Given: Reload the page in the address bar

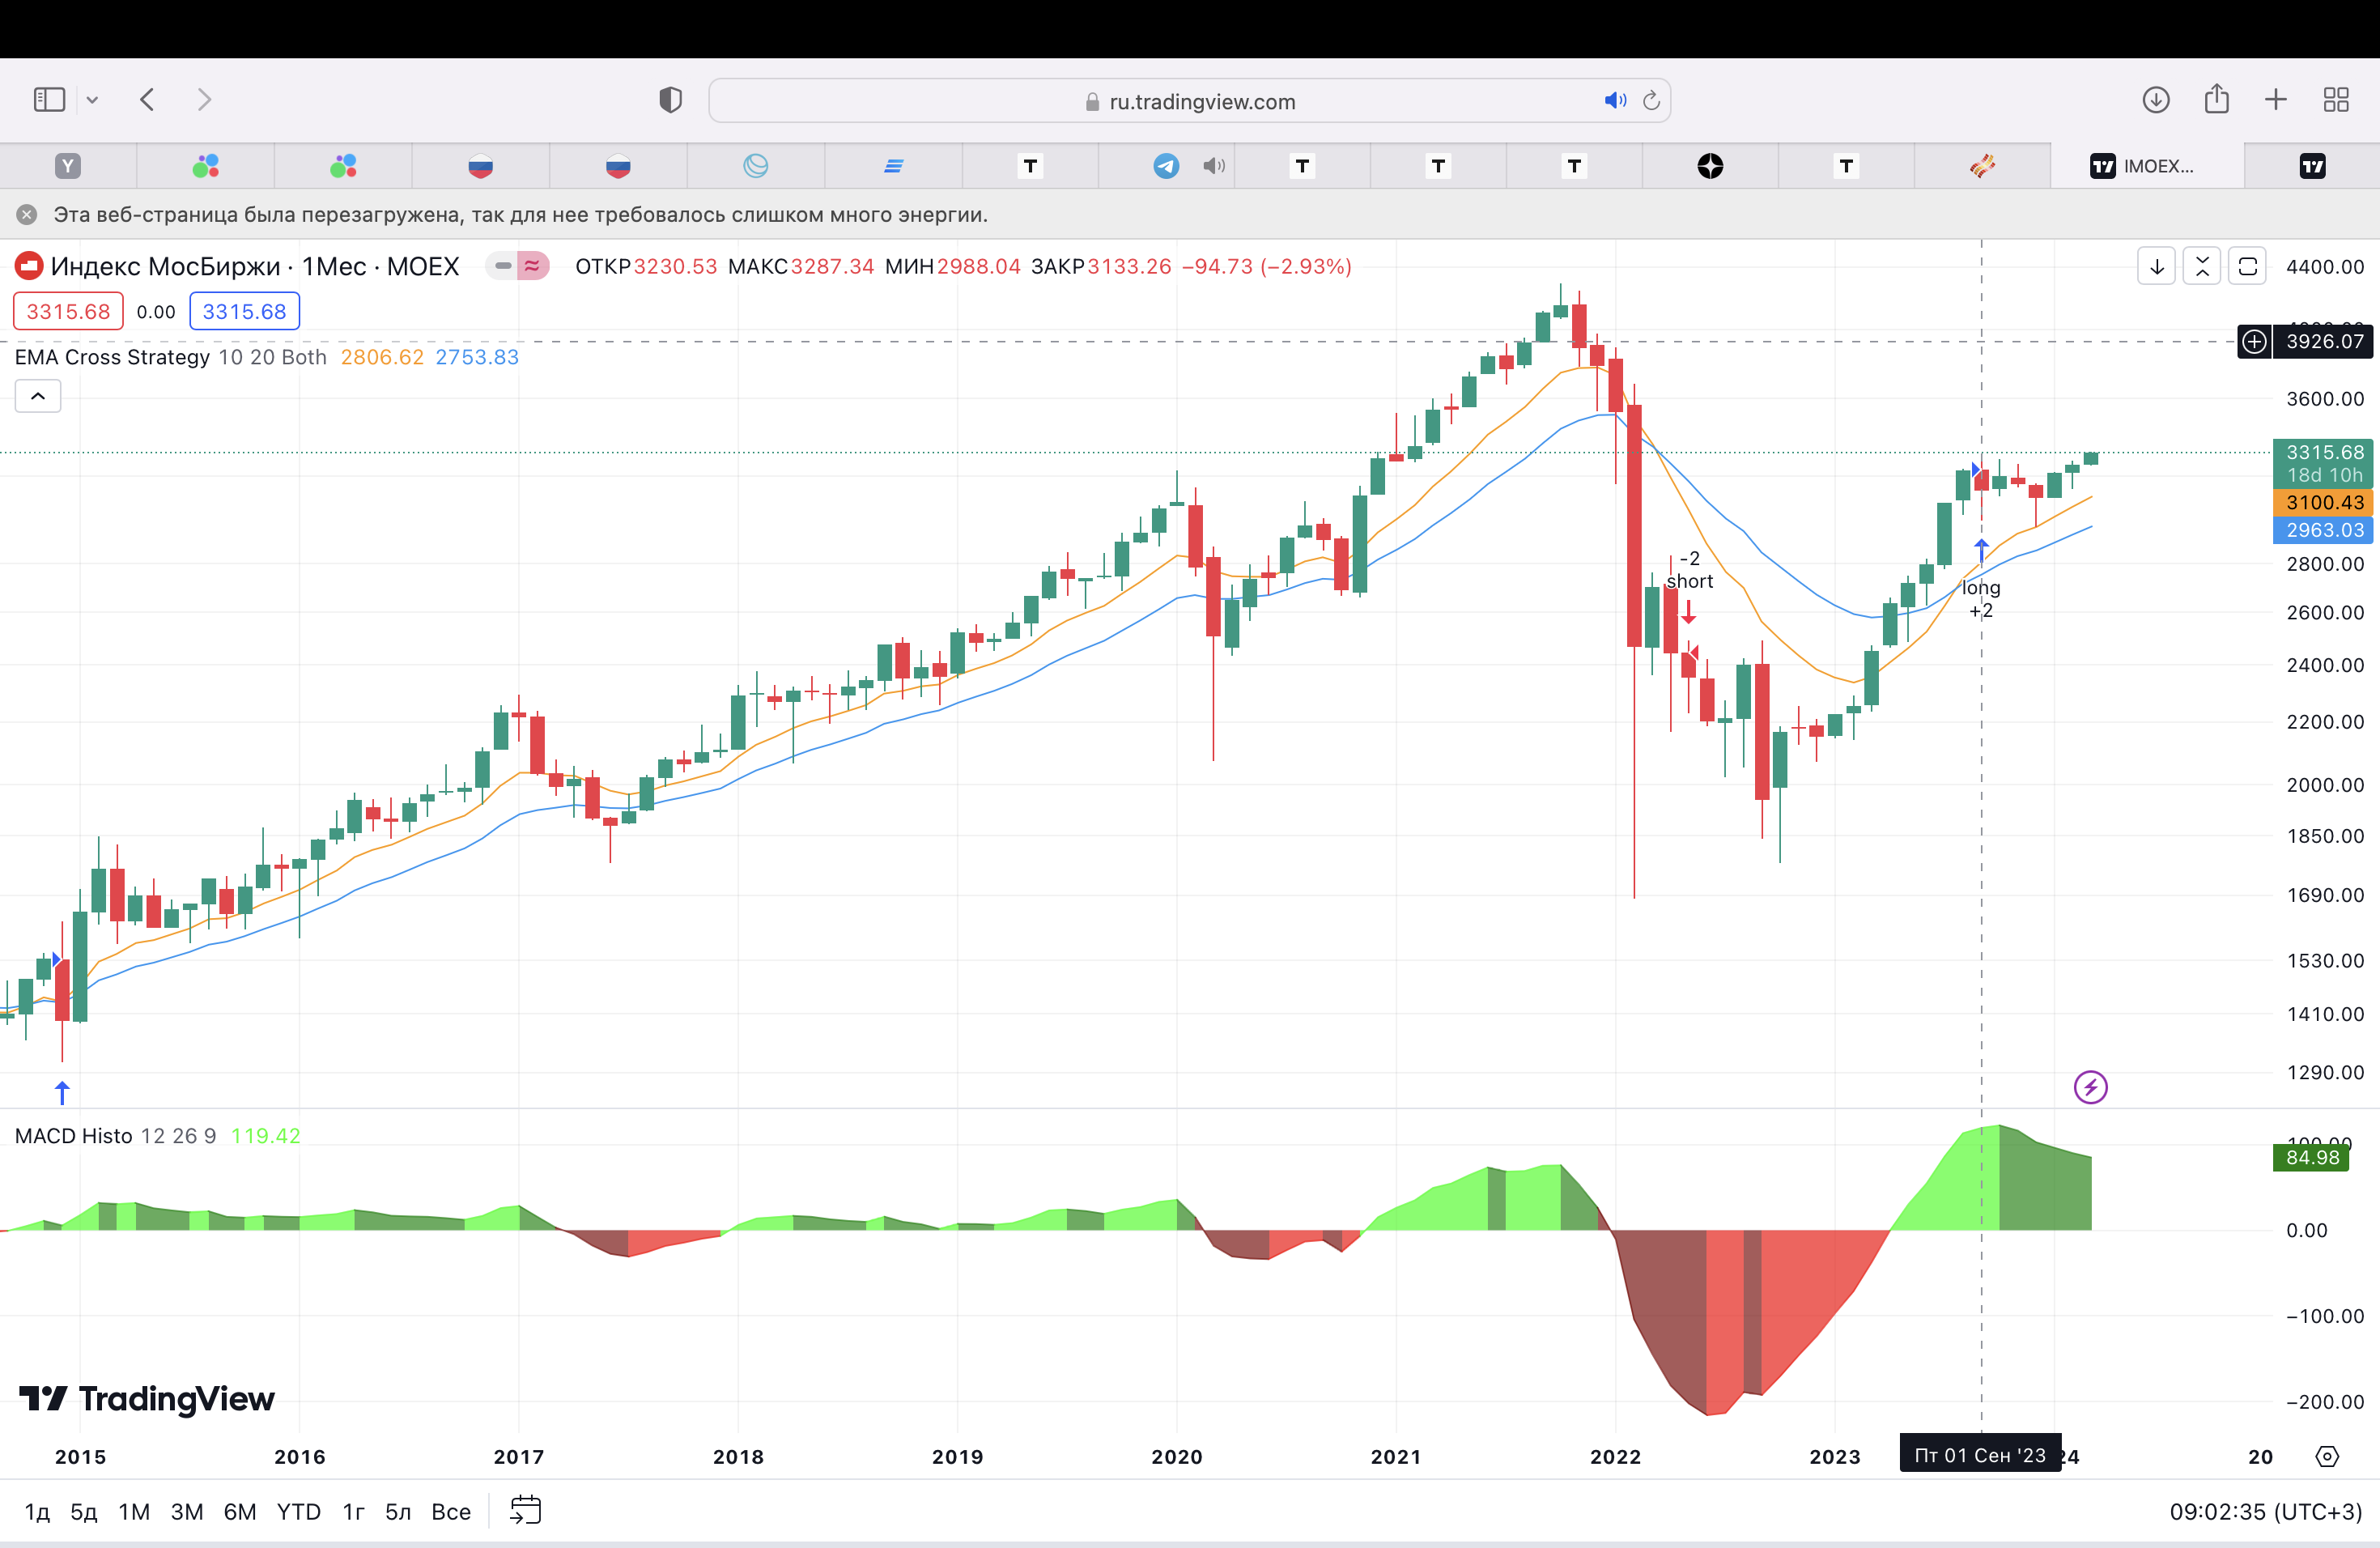Looking at the screenshot, I should 1652,101.
